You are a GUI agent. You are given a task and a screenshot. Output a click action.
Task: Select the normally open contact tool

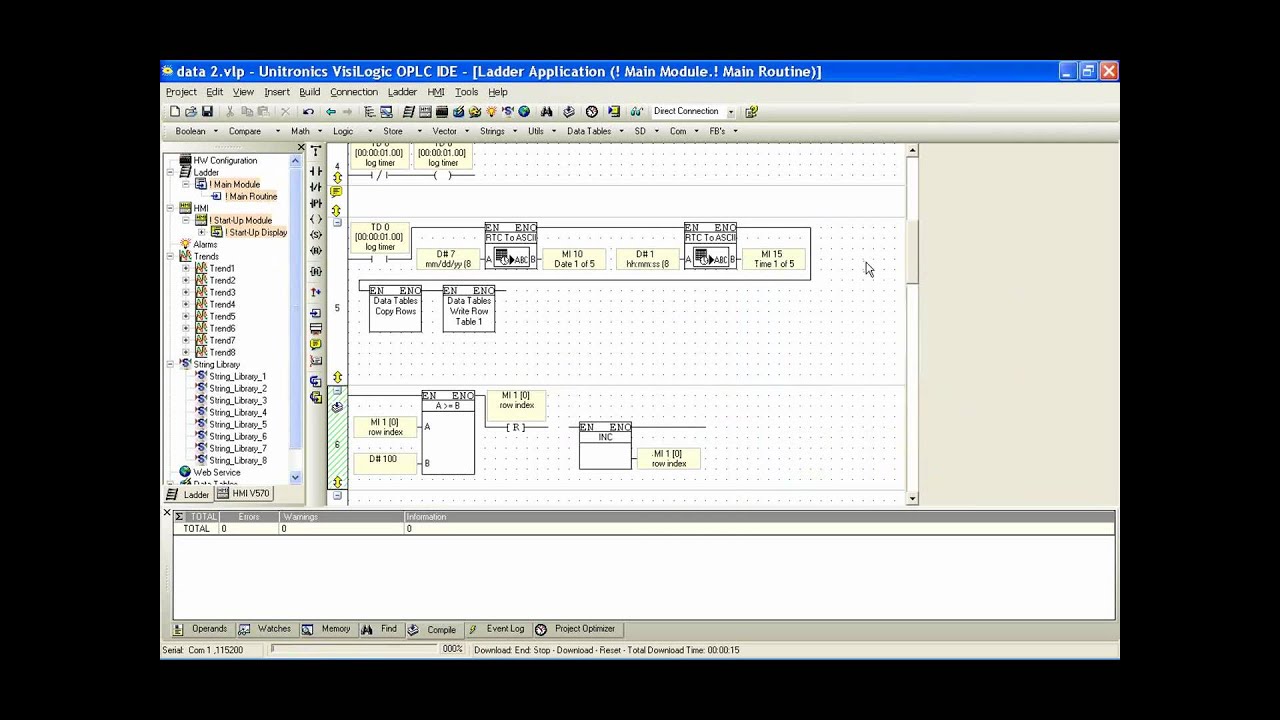(316, 170)
